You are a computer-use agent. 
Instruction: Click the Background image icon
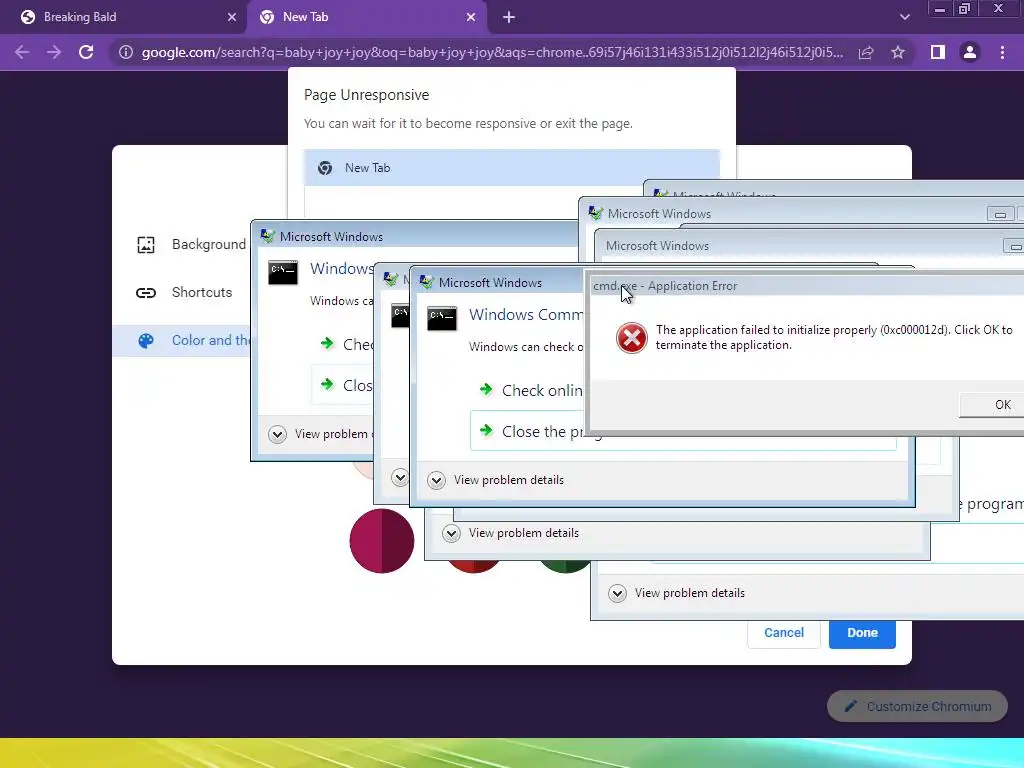[x=146, y=245]
